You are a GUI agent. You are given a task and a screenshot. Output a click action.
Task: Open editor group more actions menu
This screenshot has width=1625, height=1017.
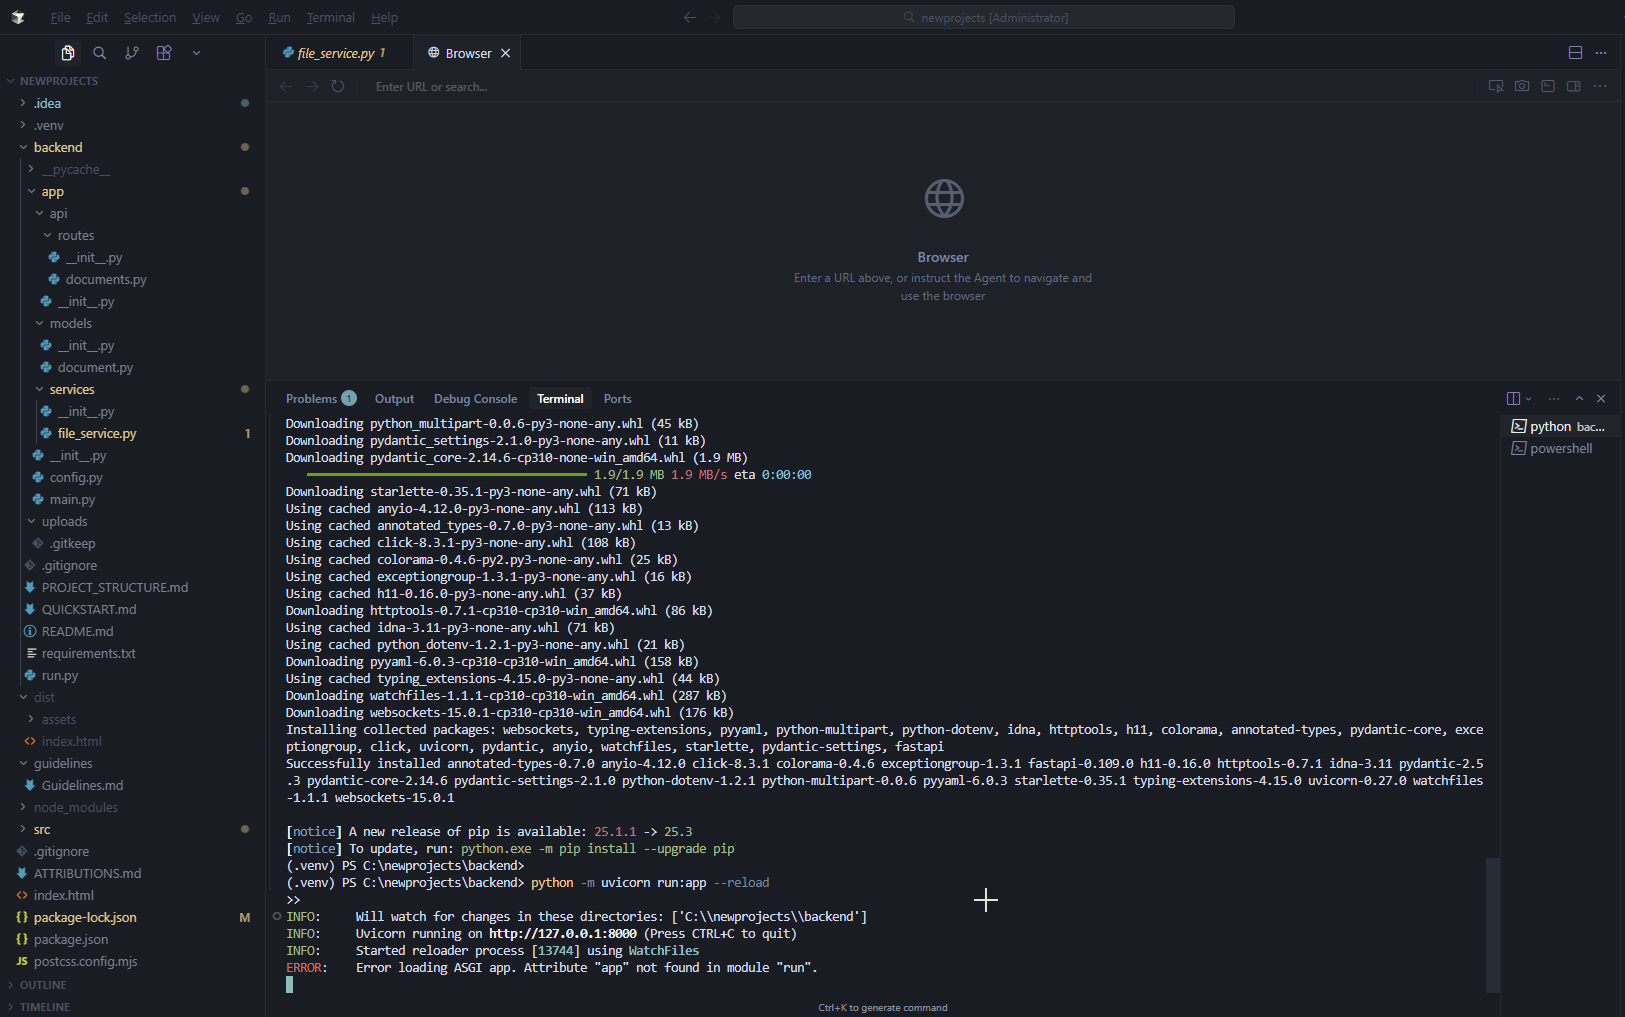[x=1601, y=53]
